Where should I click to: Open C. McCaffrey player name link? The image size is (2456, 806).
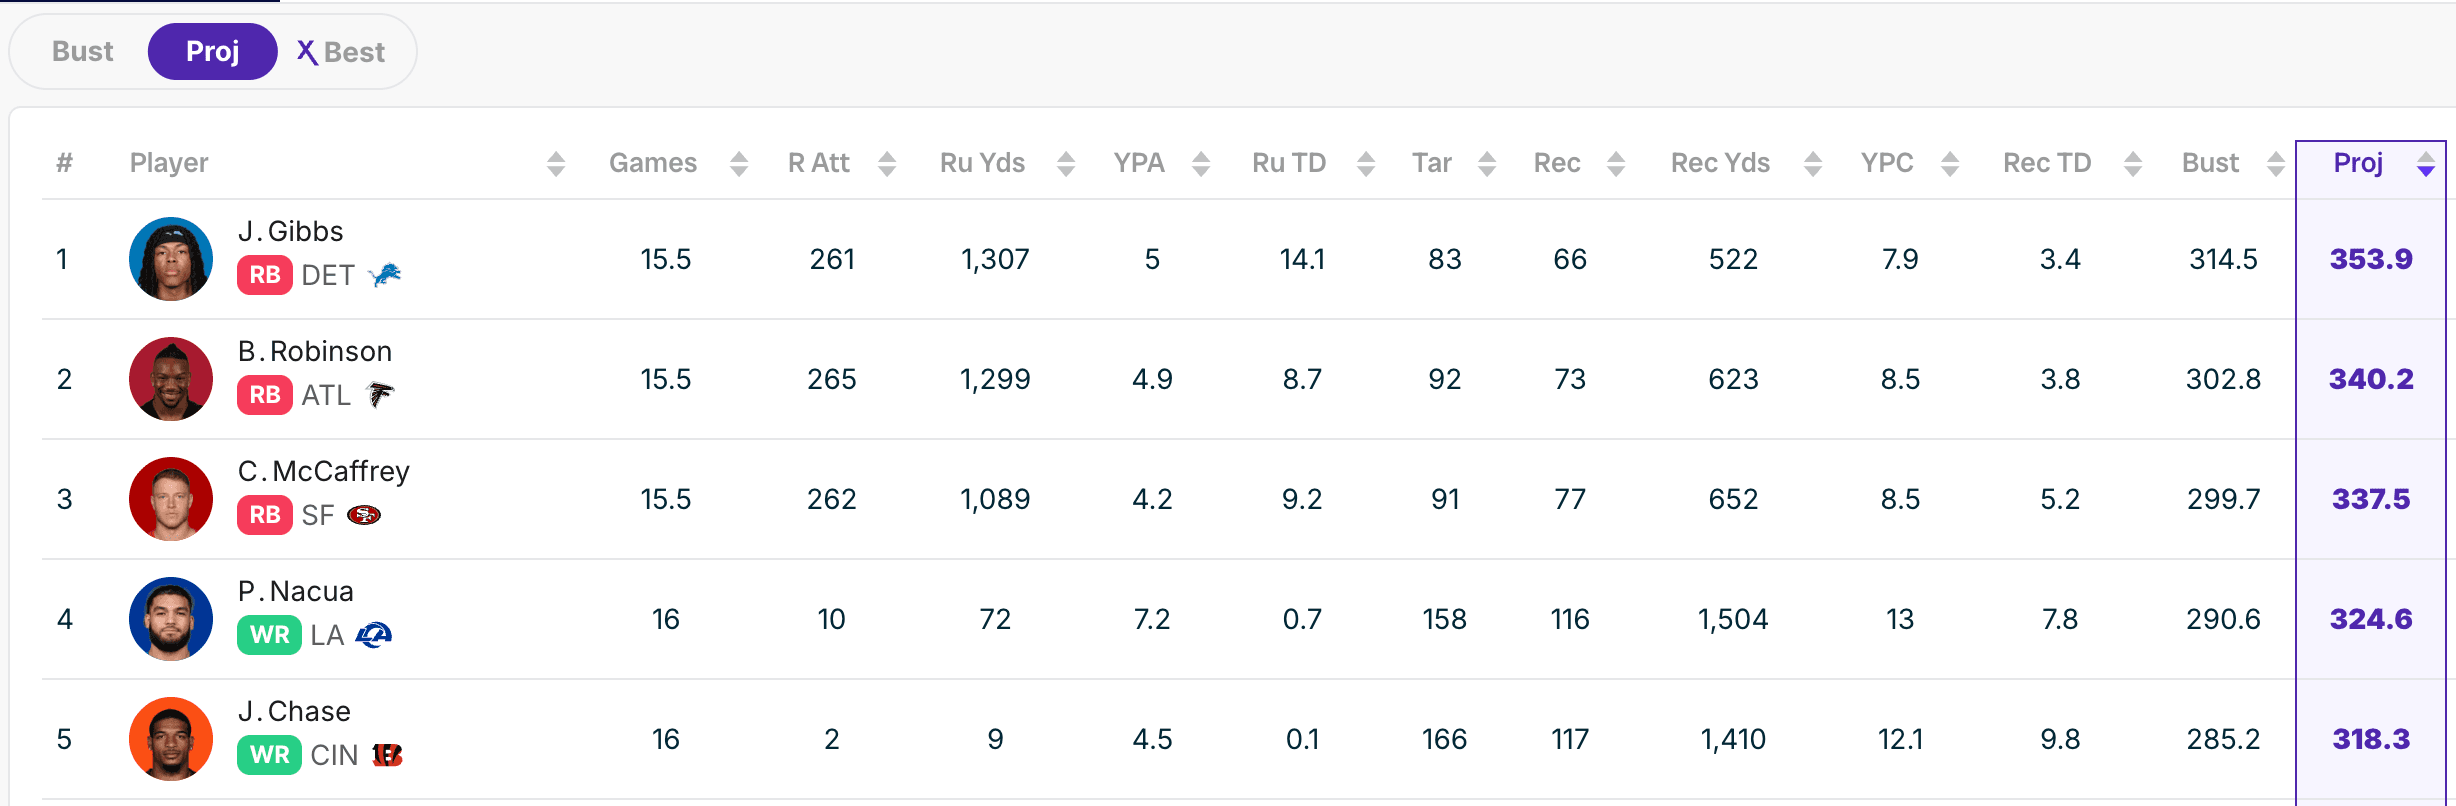[324, 471]
